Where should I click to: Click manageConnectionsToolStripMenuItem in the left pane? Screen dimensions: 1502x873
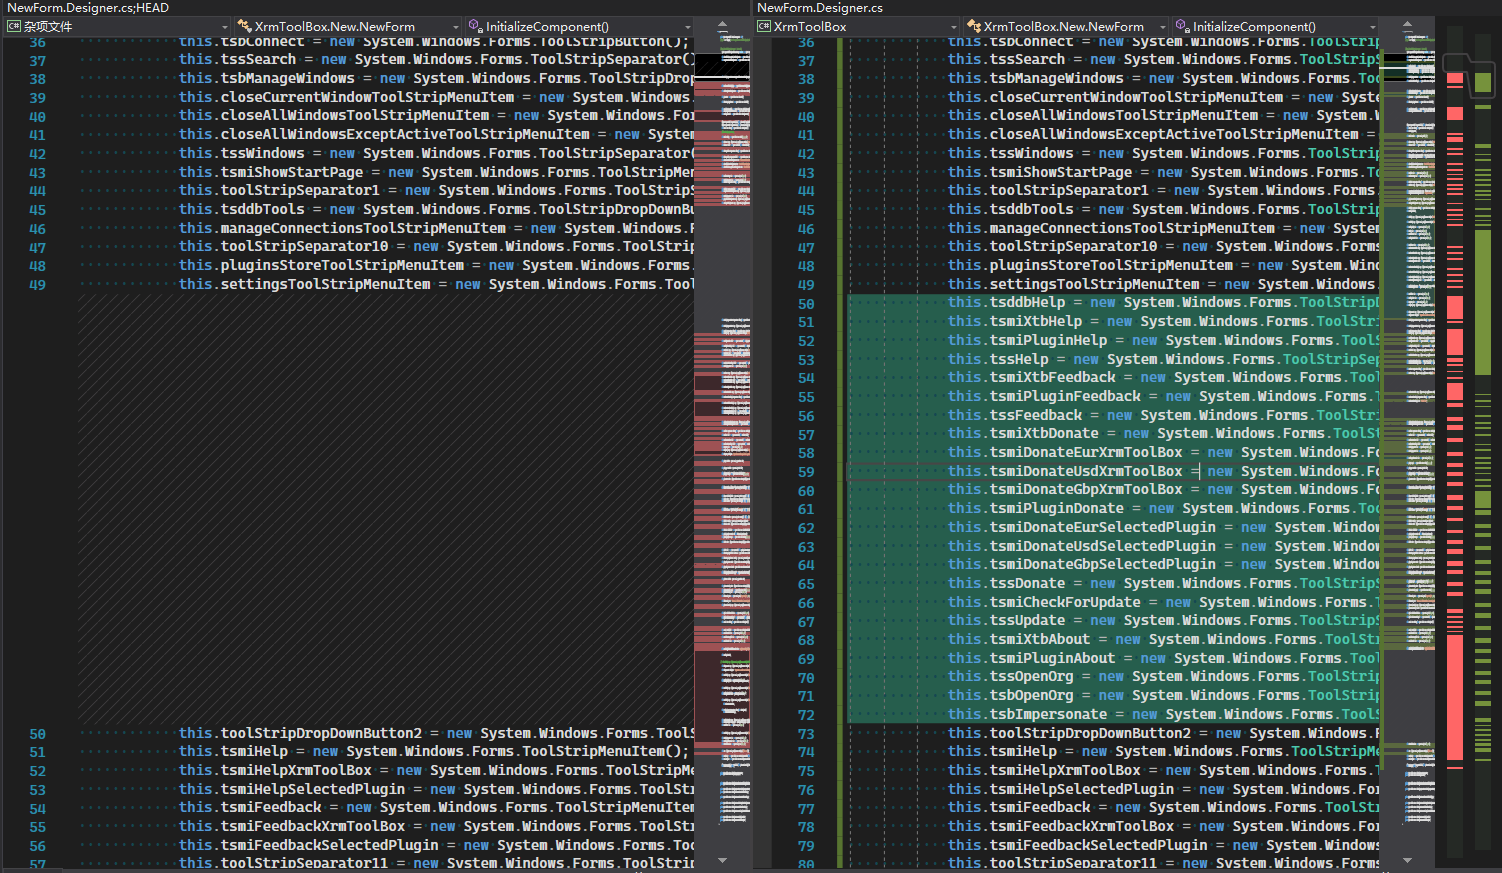pyautogui.click(x=363, y=229)
